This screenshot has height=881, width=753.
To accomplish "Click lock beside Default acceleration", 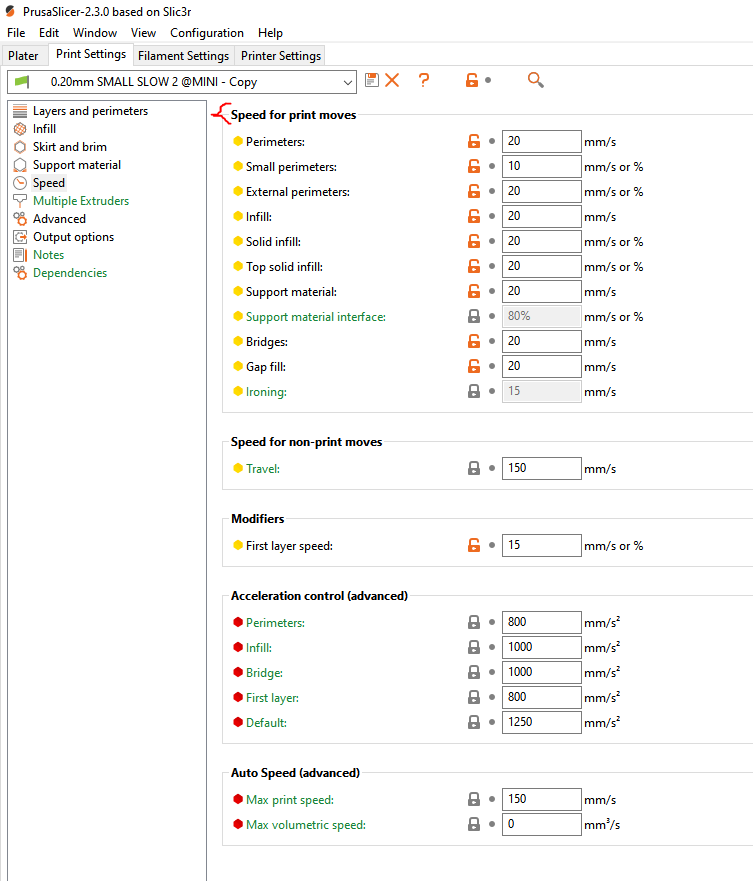I will click(474, 723).
